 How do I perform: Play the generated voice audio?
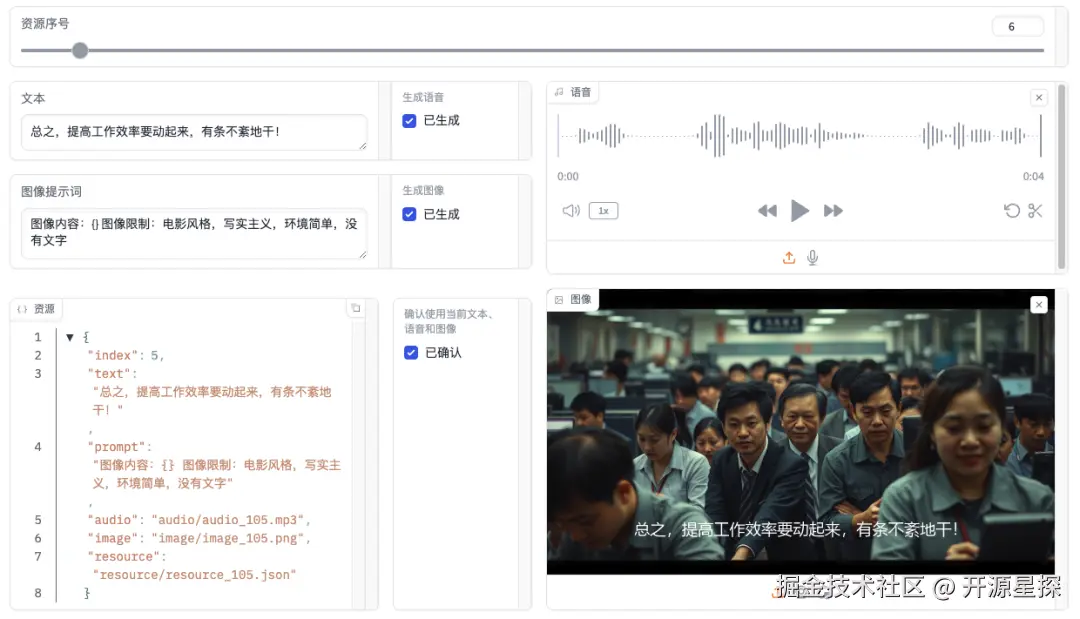point(799,210)
